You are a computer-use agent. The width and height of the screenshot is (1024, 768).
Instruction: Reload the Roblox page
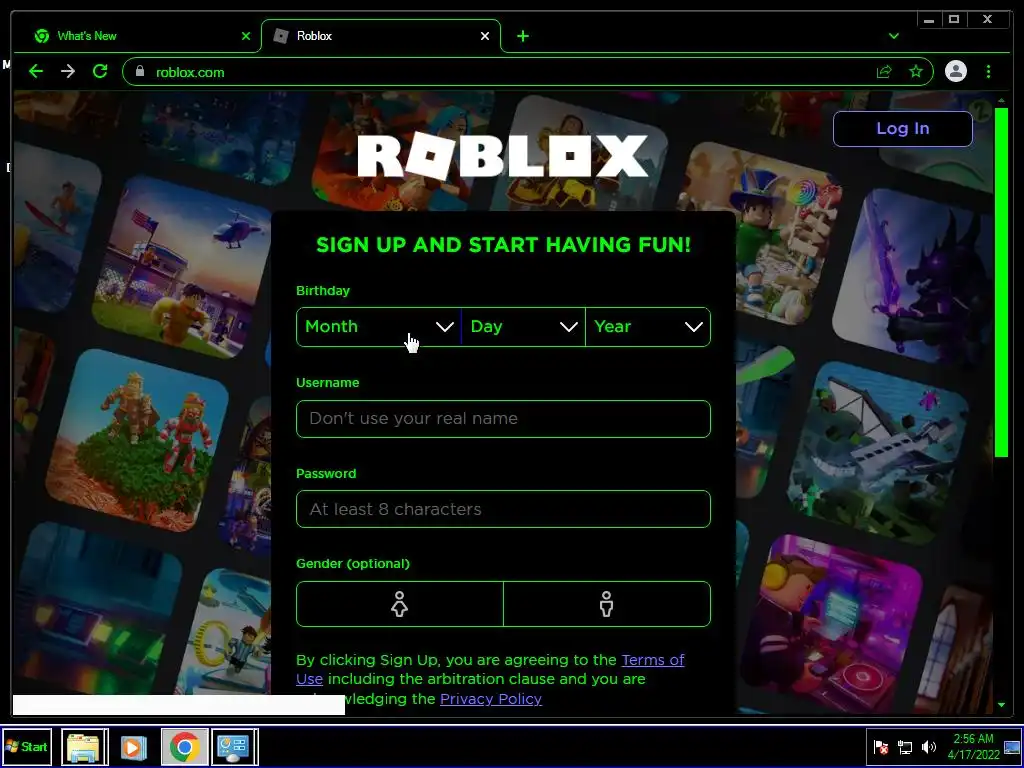tap(100, 71)
